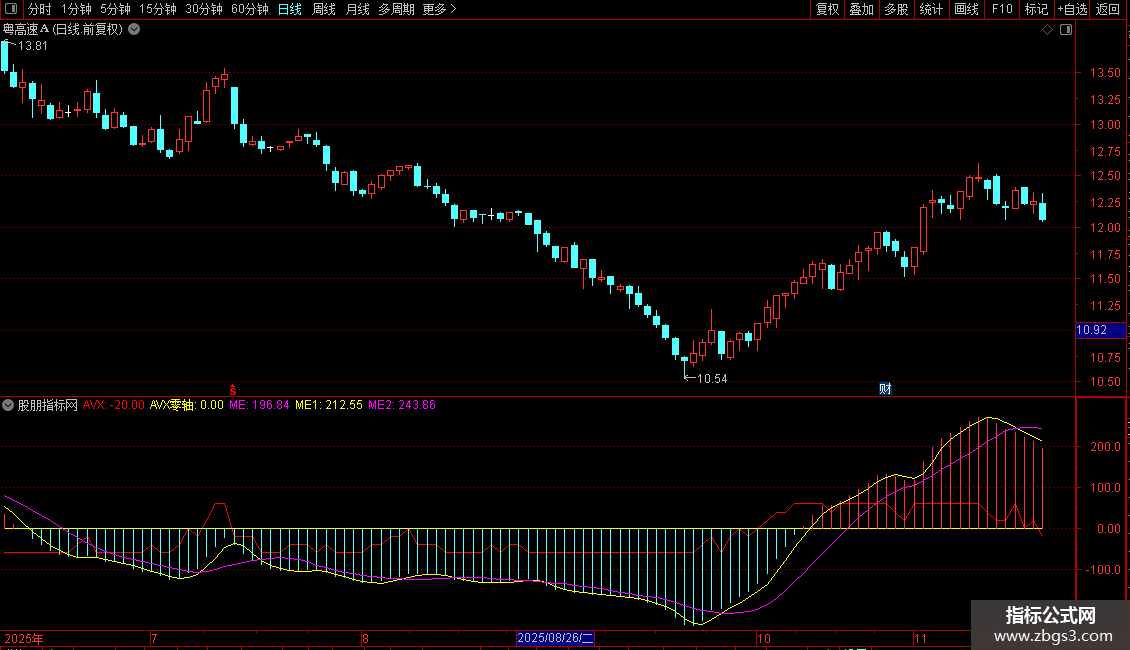Click the 财 financial report marker
Image resolution: width=1130 pixels, height=650 pixels.
884,388
